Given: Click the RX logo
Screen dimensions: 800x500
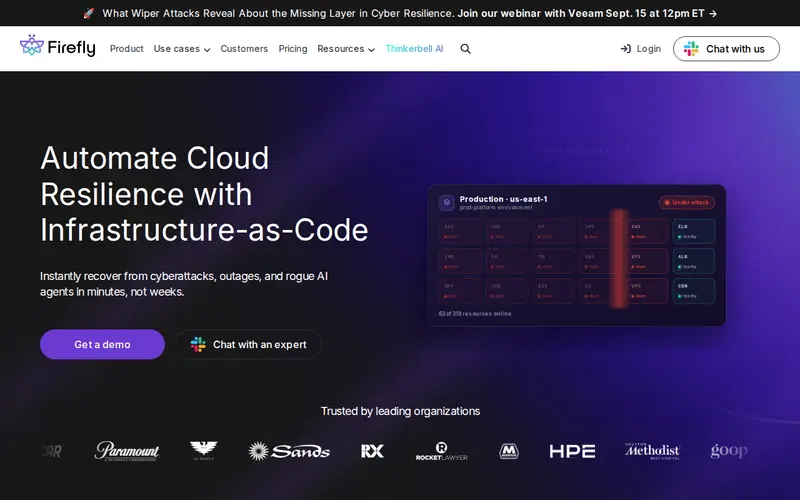Looking at the screenshot, I should (x=372, y=451).
